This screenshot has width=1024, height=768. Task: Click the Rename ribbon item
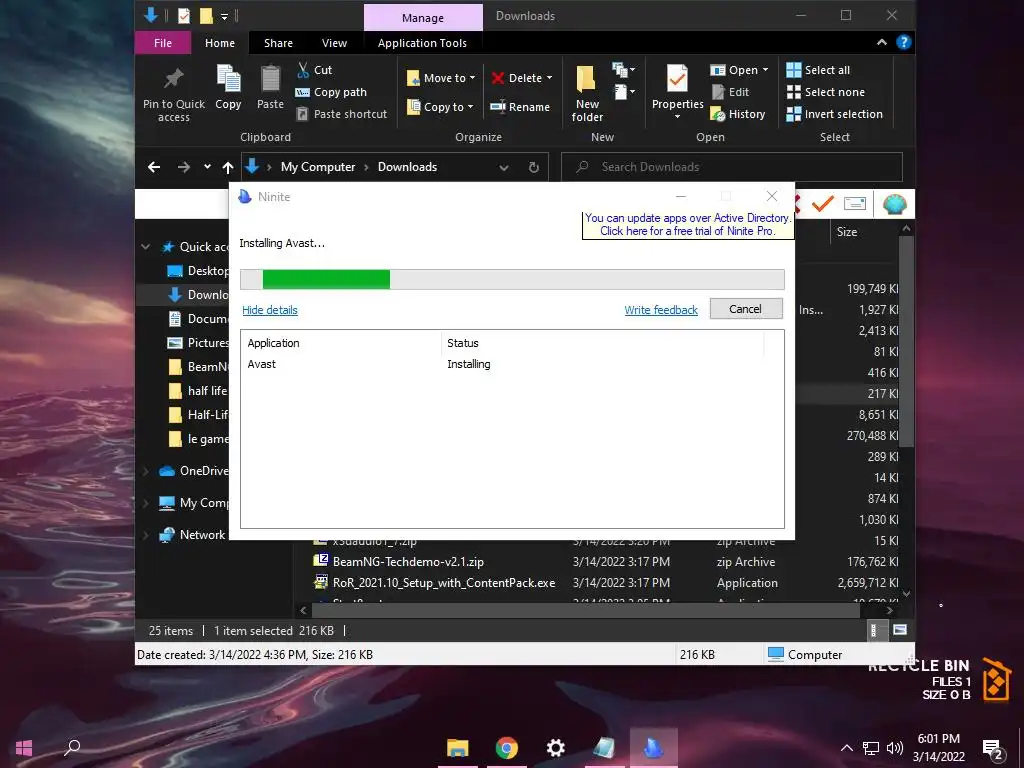click(520, 106)
